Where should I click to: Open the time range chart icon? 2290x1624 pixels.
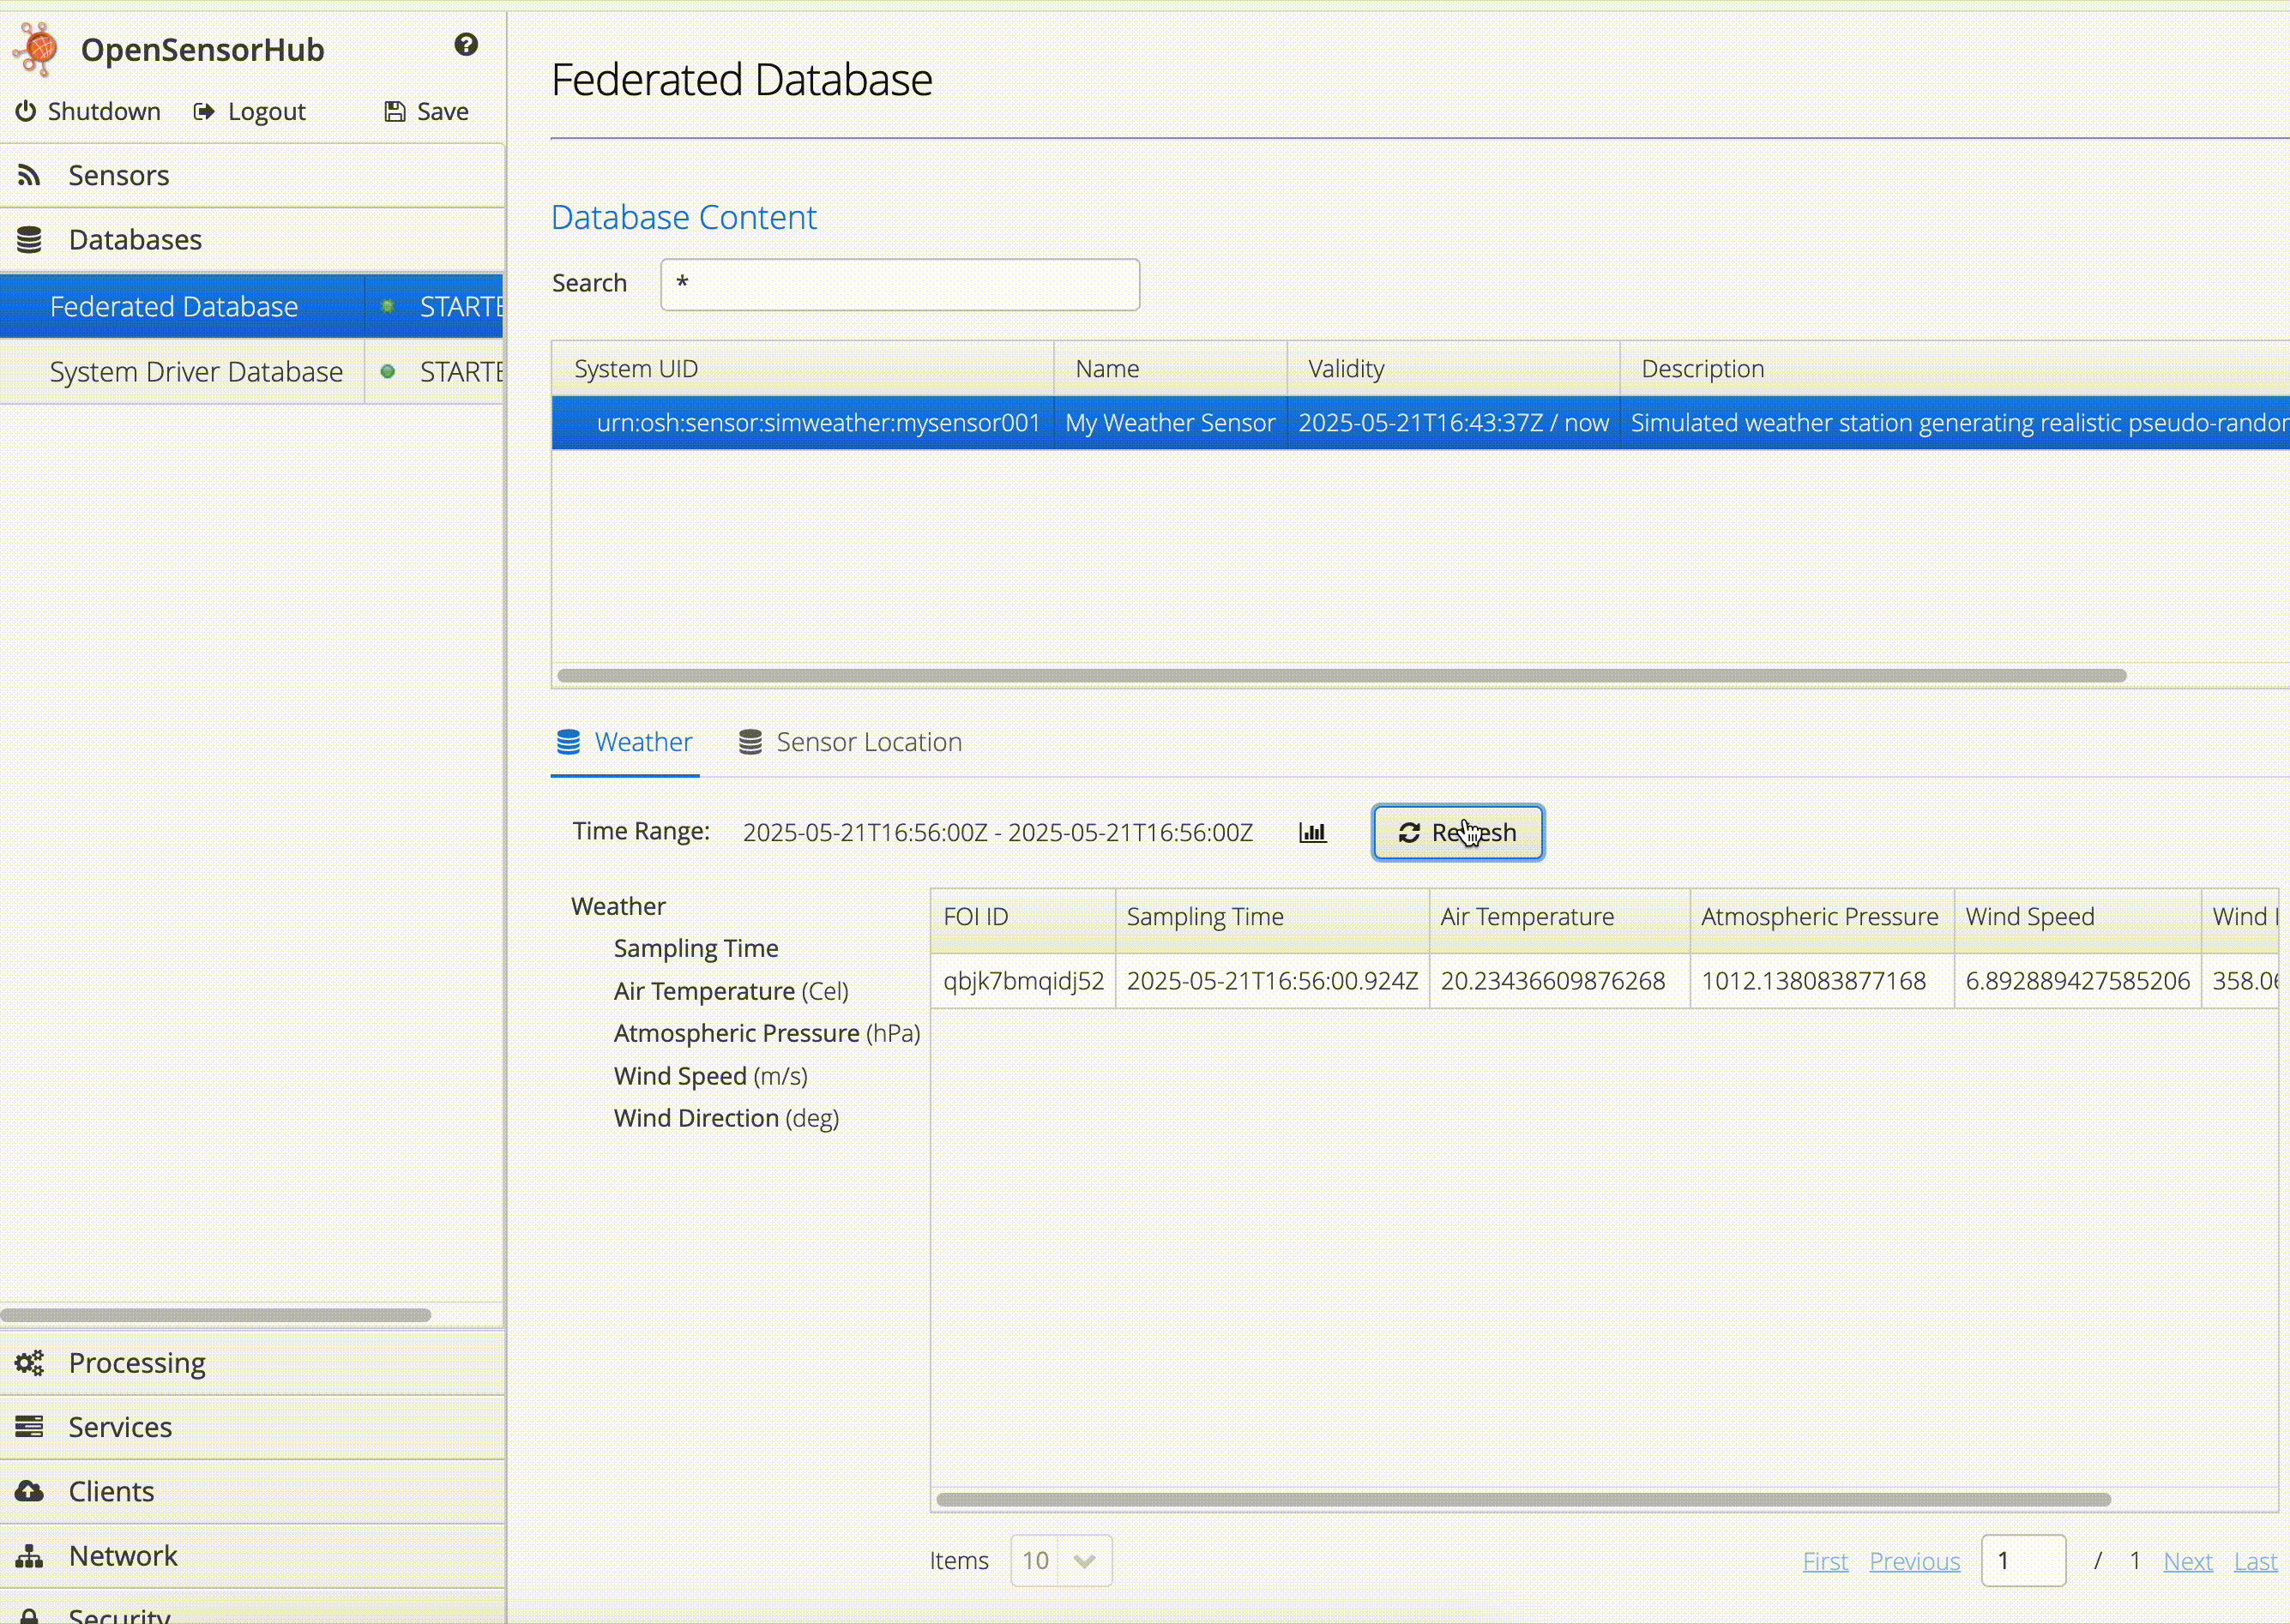click(1312, 832)
